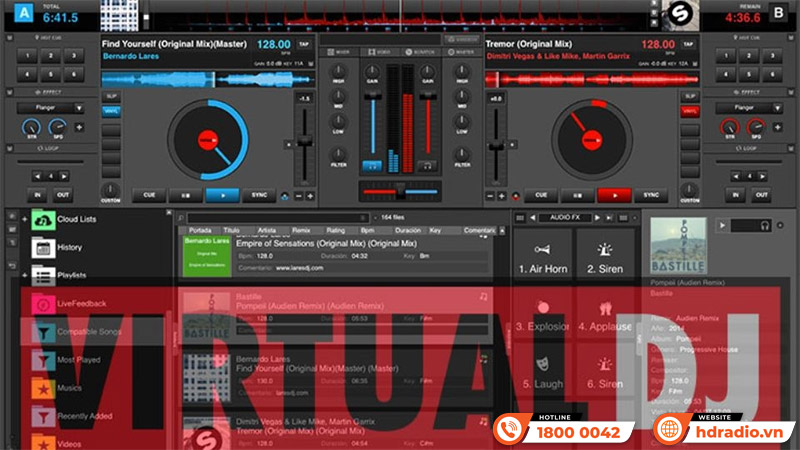This screenshot has height=450, width=800.
Task: Enable SLIP mode on deck B
Action: point(689,96)
